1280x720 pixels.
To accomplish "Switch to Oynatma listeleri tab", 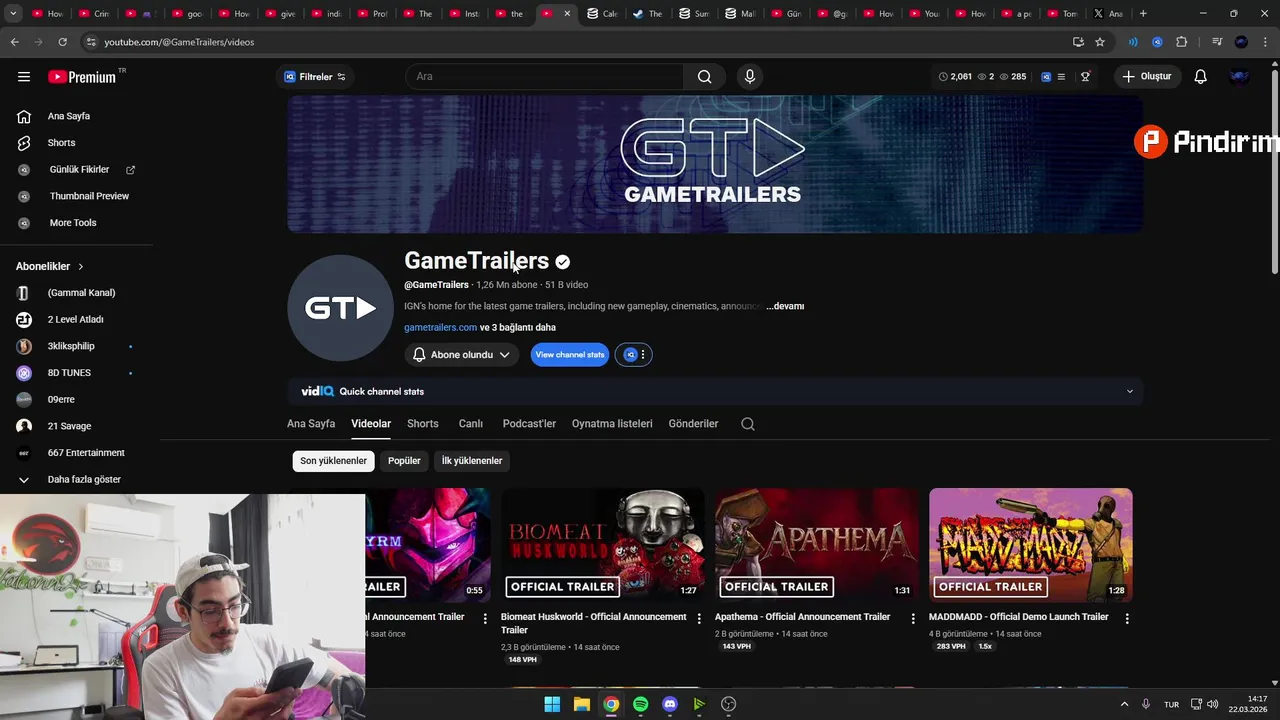I will (612, 424).
